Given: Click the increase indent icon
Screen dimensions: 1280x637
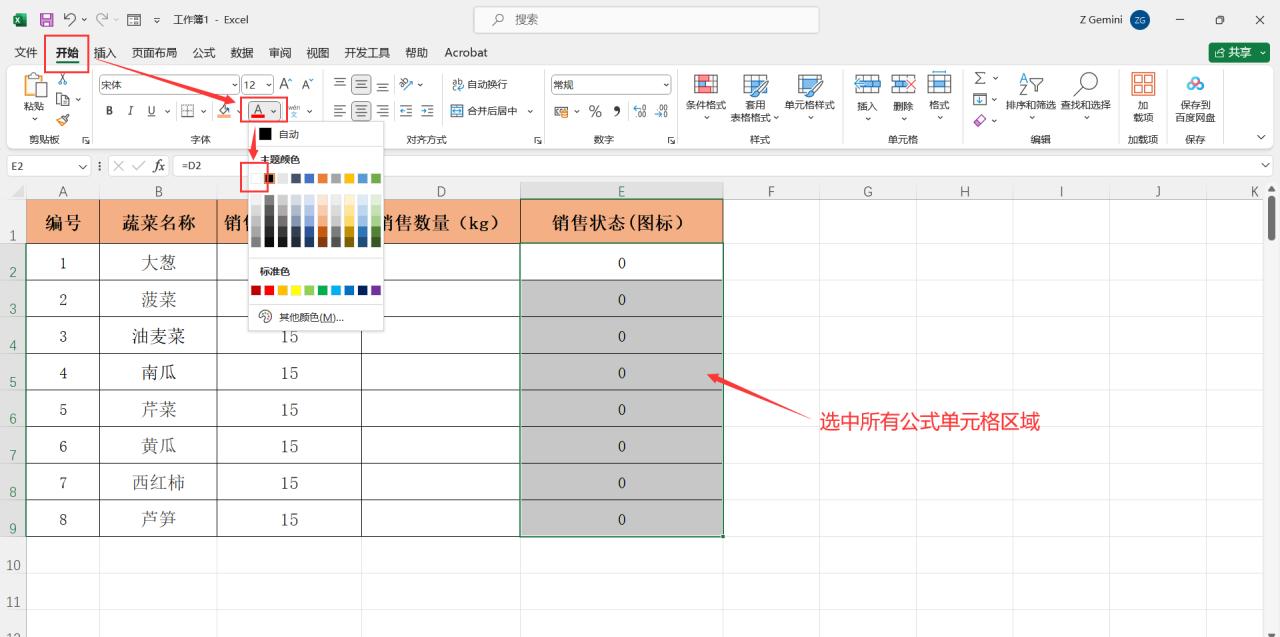Looking at the screenshot, I should click(427, 111).
